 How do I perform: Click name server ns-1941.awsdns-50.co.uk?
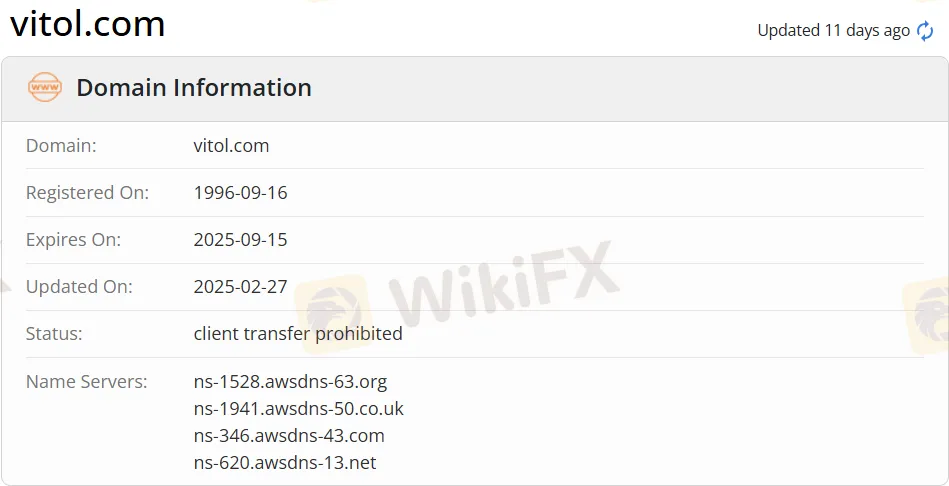tap(298, 409)
